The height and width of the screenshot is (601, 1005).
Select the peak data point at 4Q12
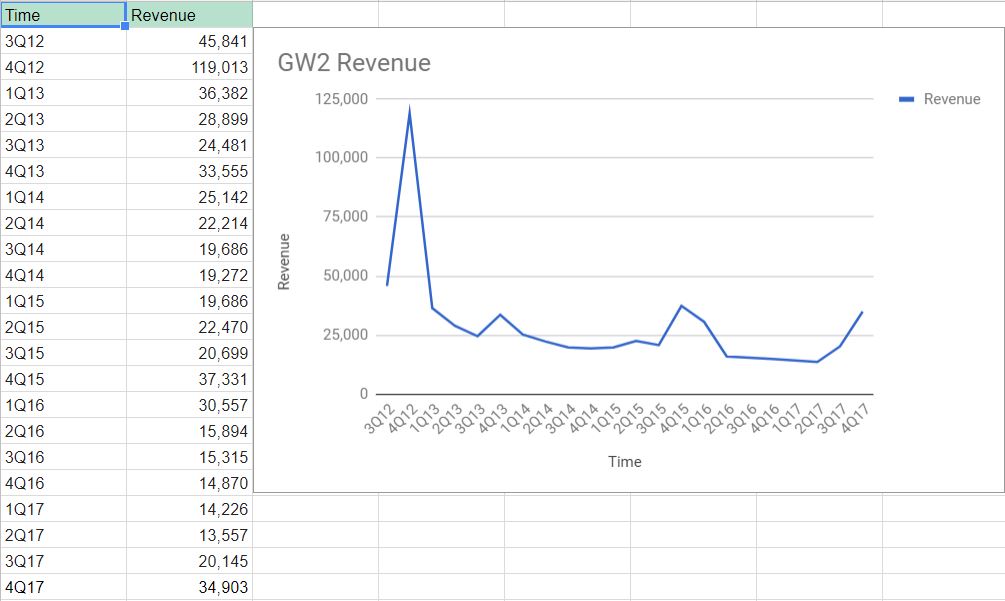410,106
